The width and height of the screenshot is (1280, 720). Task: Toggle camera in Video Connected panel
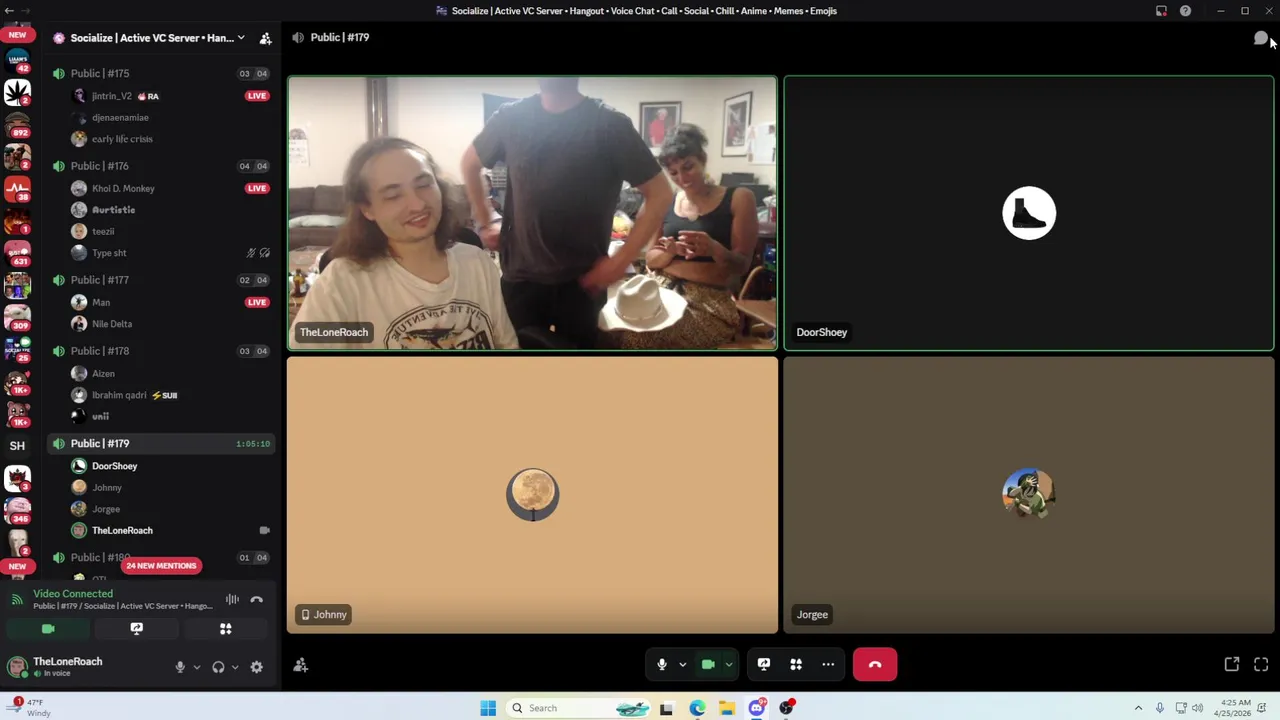[x=48, y=629]
